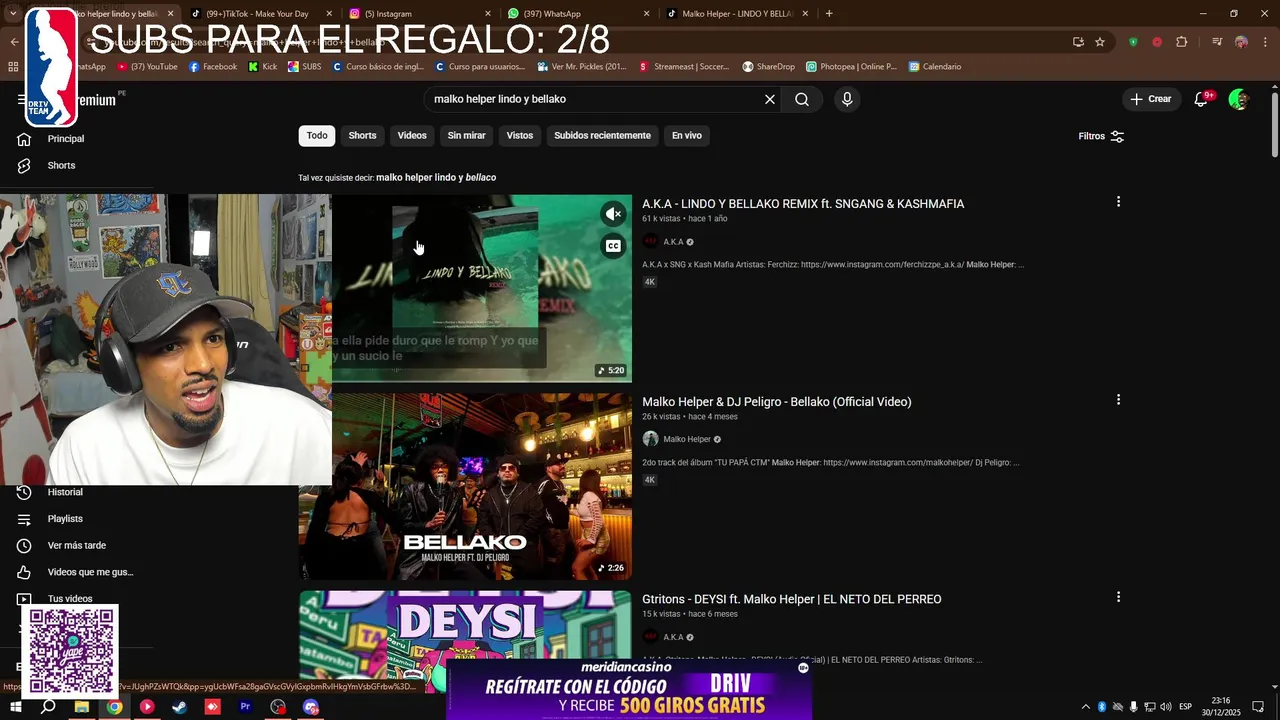Open Videos que me gustan in the sidebar
The width and height of the screenshot is (1280, 720).
[x=90, y=572]
